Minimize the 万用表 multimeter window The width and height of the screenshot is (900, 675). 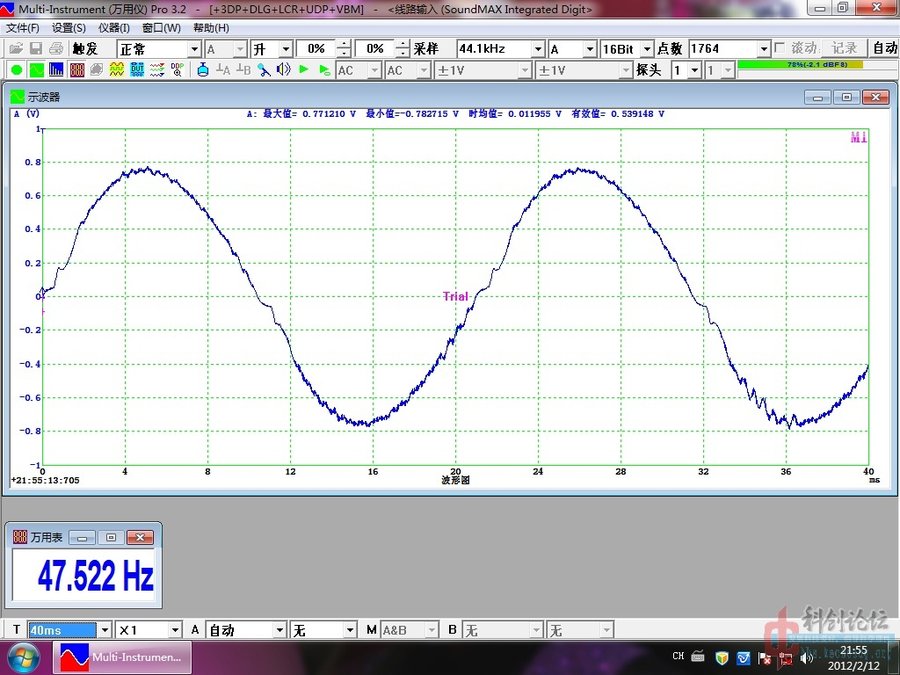pyautogui.click(x=82, y=537)
